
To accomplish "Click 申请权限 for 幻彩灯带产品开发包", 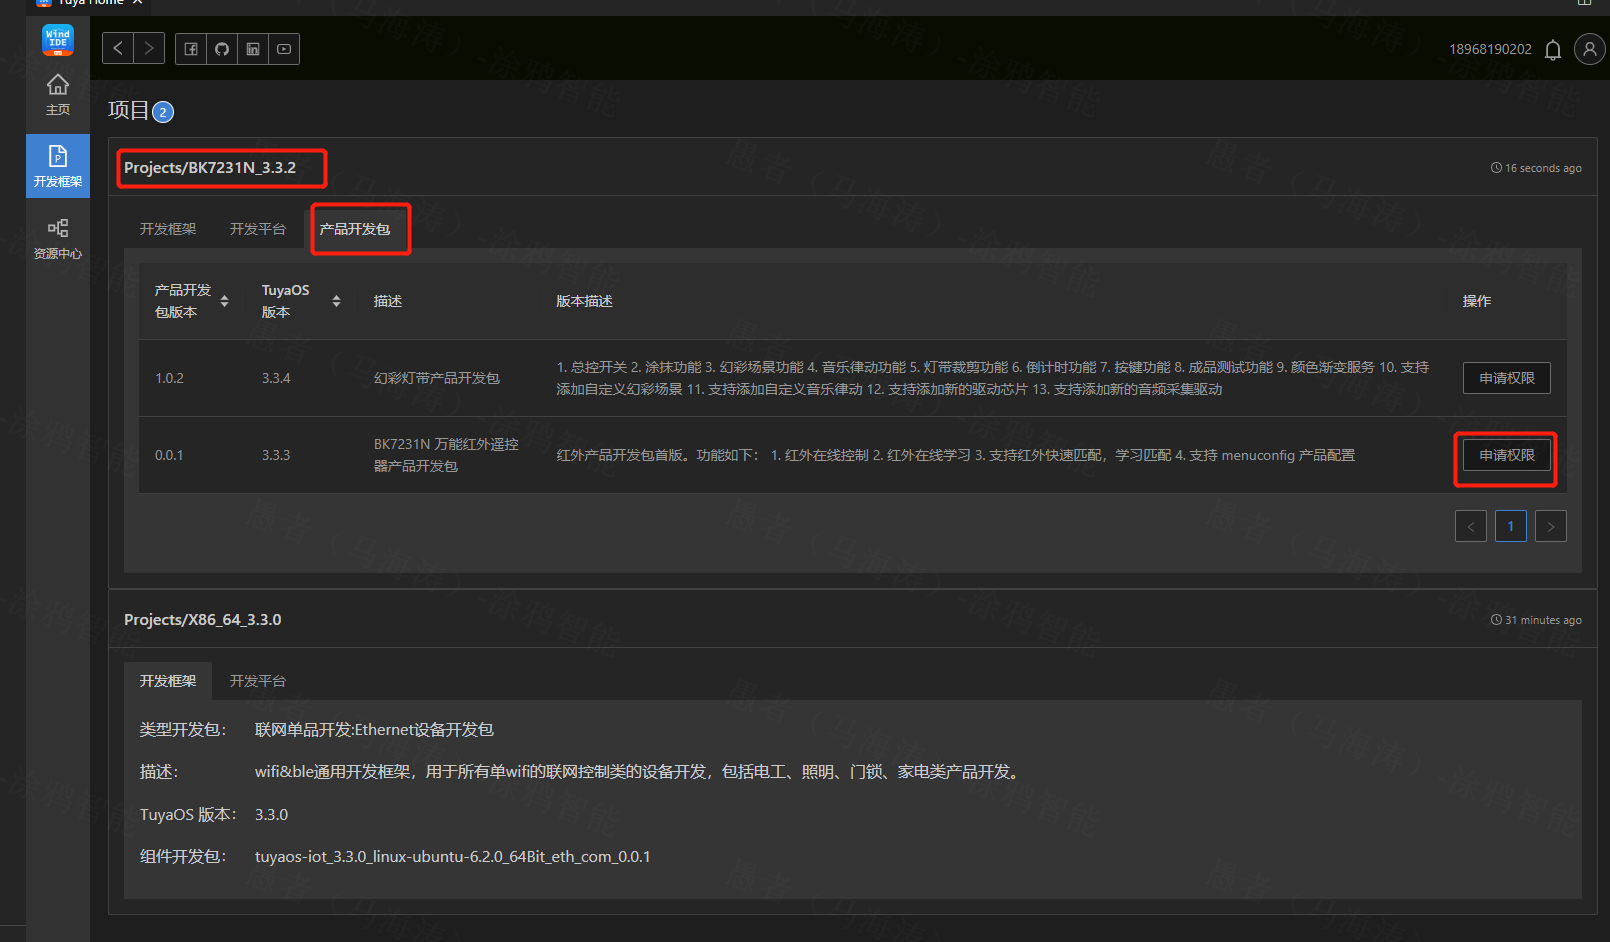I will click(x=1506, y=378).
